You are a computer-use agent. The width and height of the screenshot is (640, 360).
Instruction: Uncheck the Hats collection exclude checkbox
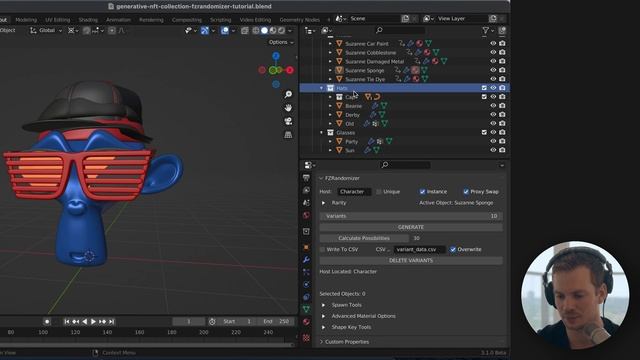(484, 88)
